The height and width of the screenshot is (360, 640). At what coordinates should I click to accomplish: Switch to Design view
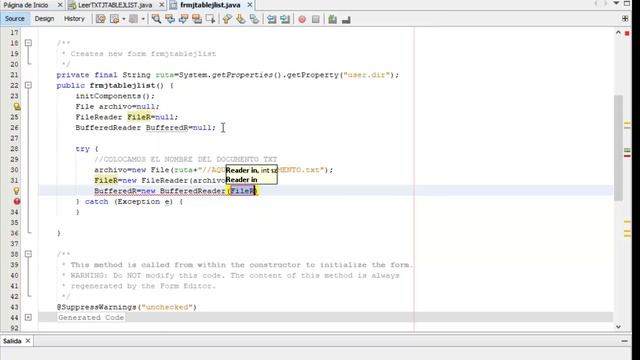pos(44,19)
